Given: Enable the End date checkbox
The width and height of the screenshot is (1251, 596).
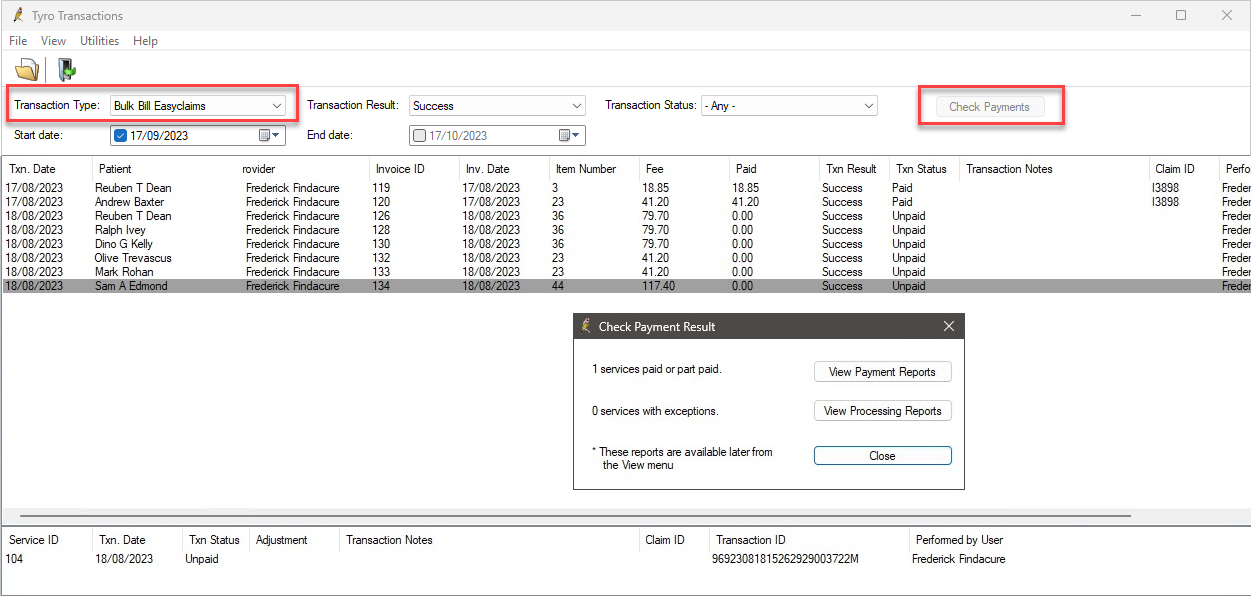Looking at the screenshot, I should tap(419, 135).
